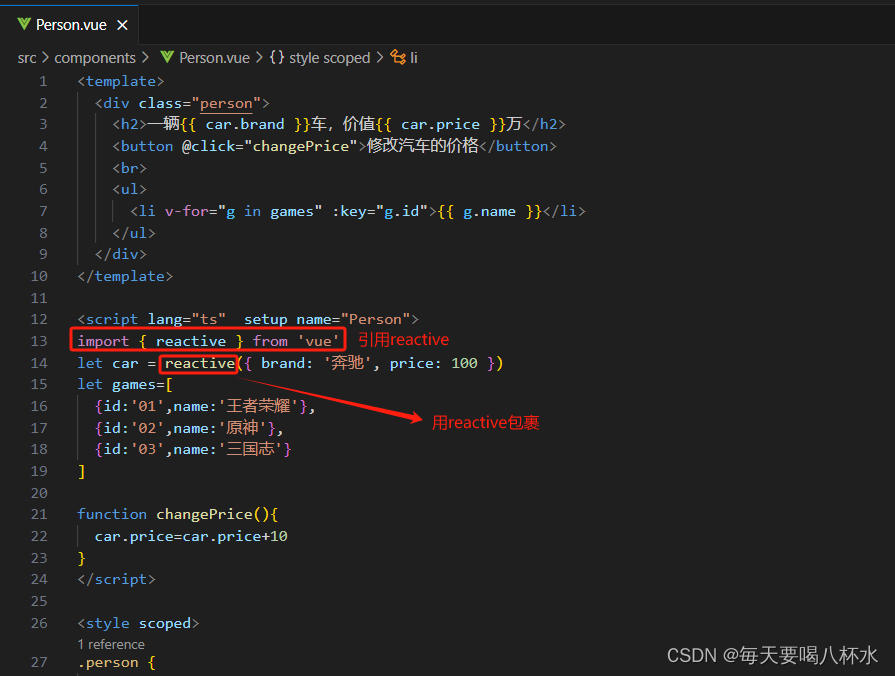895x676 pixels.
Task: Click the reactive call on line 14
Action: pos(200,364)
